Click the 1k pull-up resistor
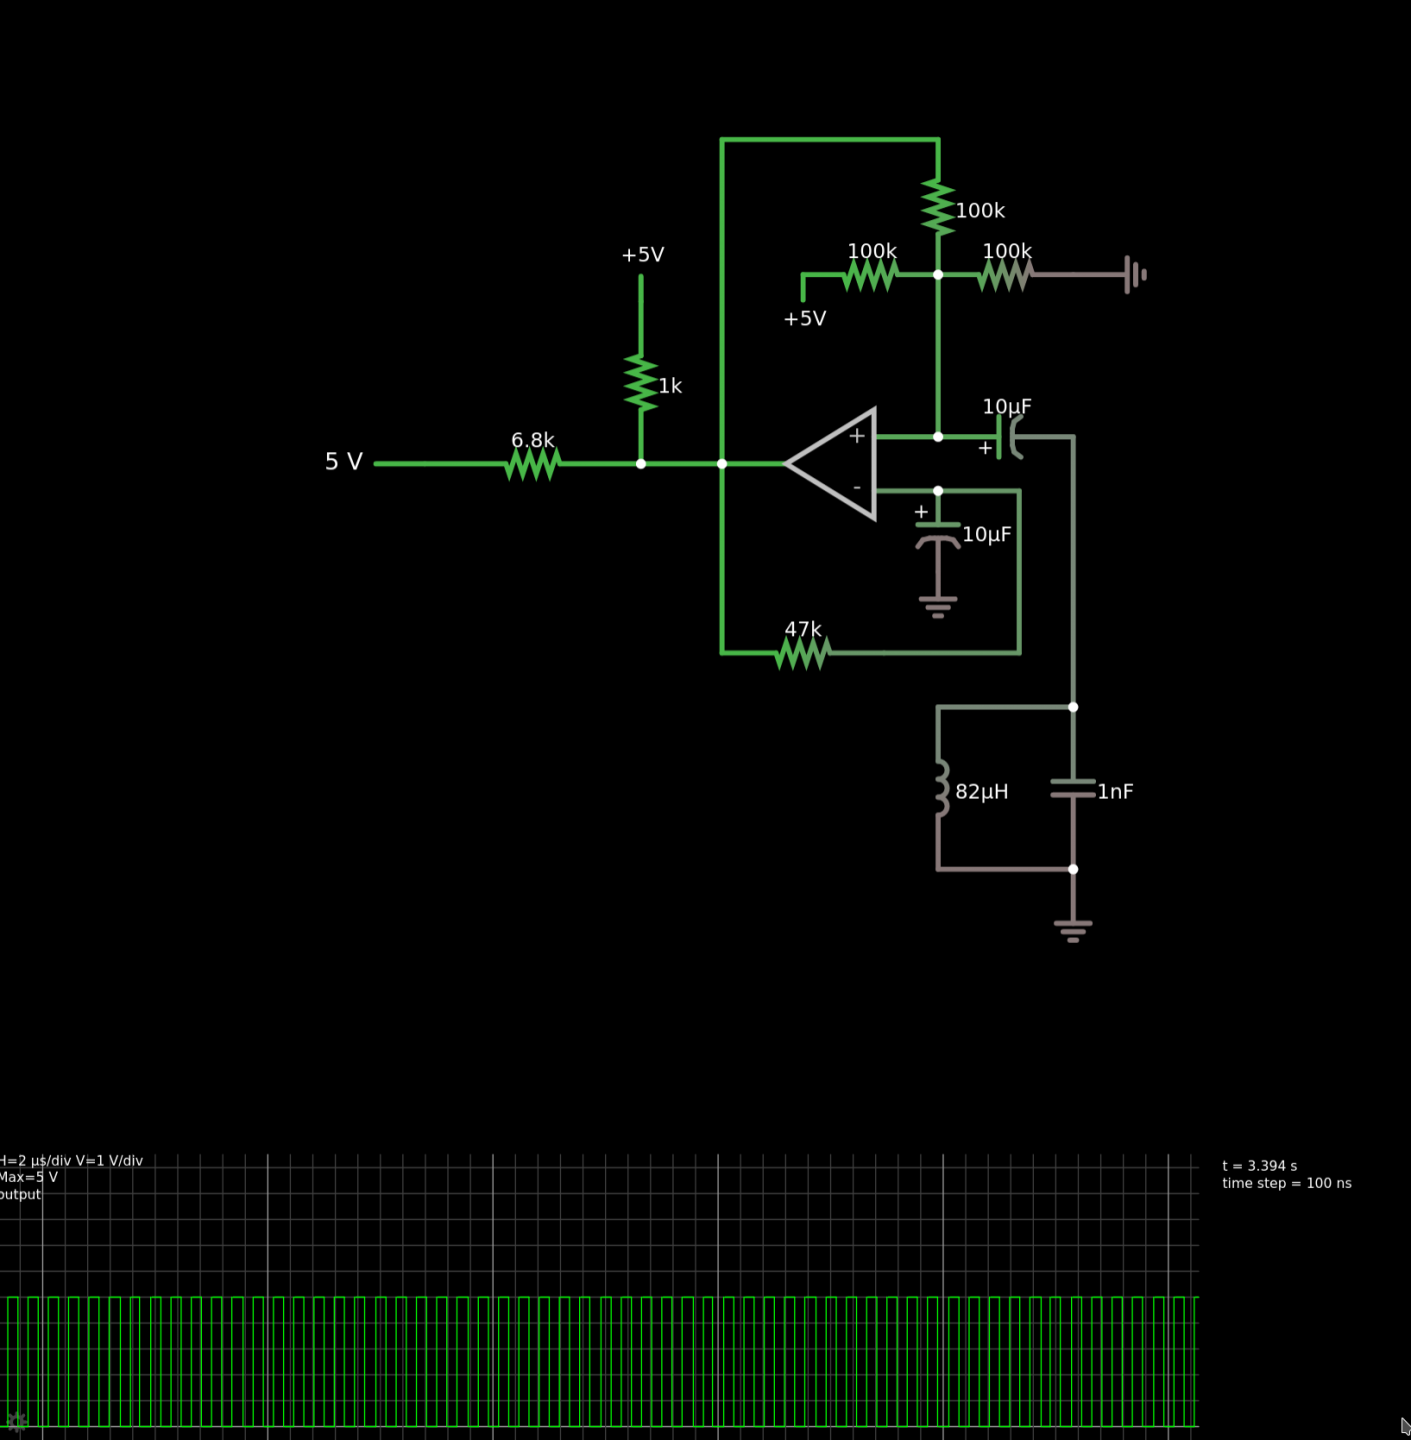 point(641,382)
